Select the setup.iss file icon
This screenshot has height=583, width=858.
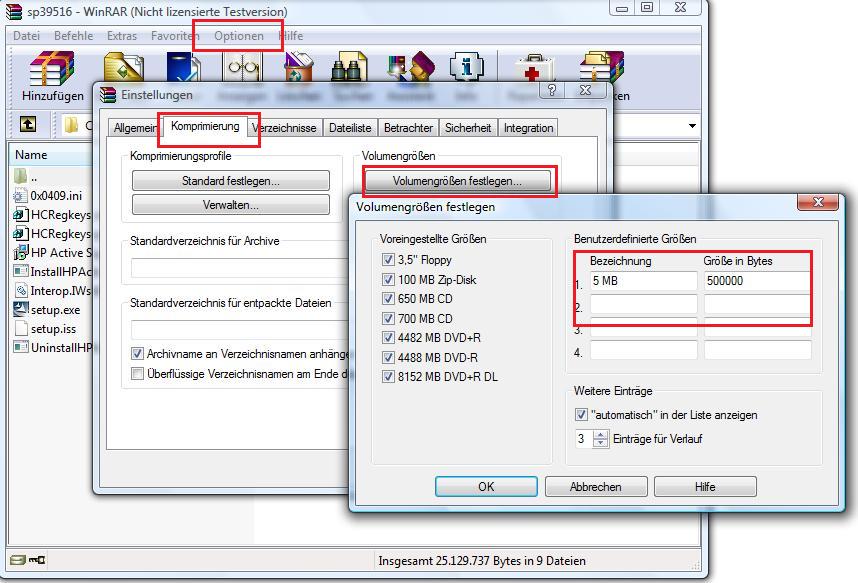(x=21, y=328)
